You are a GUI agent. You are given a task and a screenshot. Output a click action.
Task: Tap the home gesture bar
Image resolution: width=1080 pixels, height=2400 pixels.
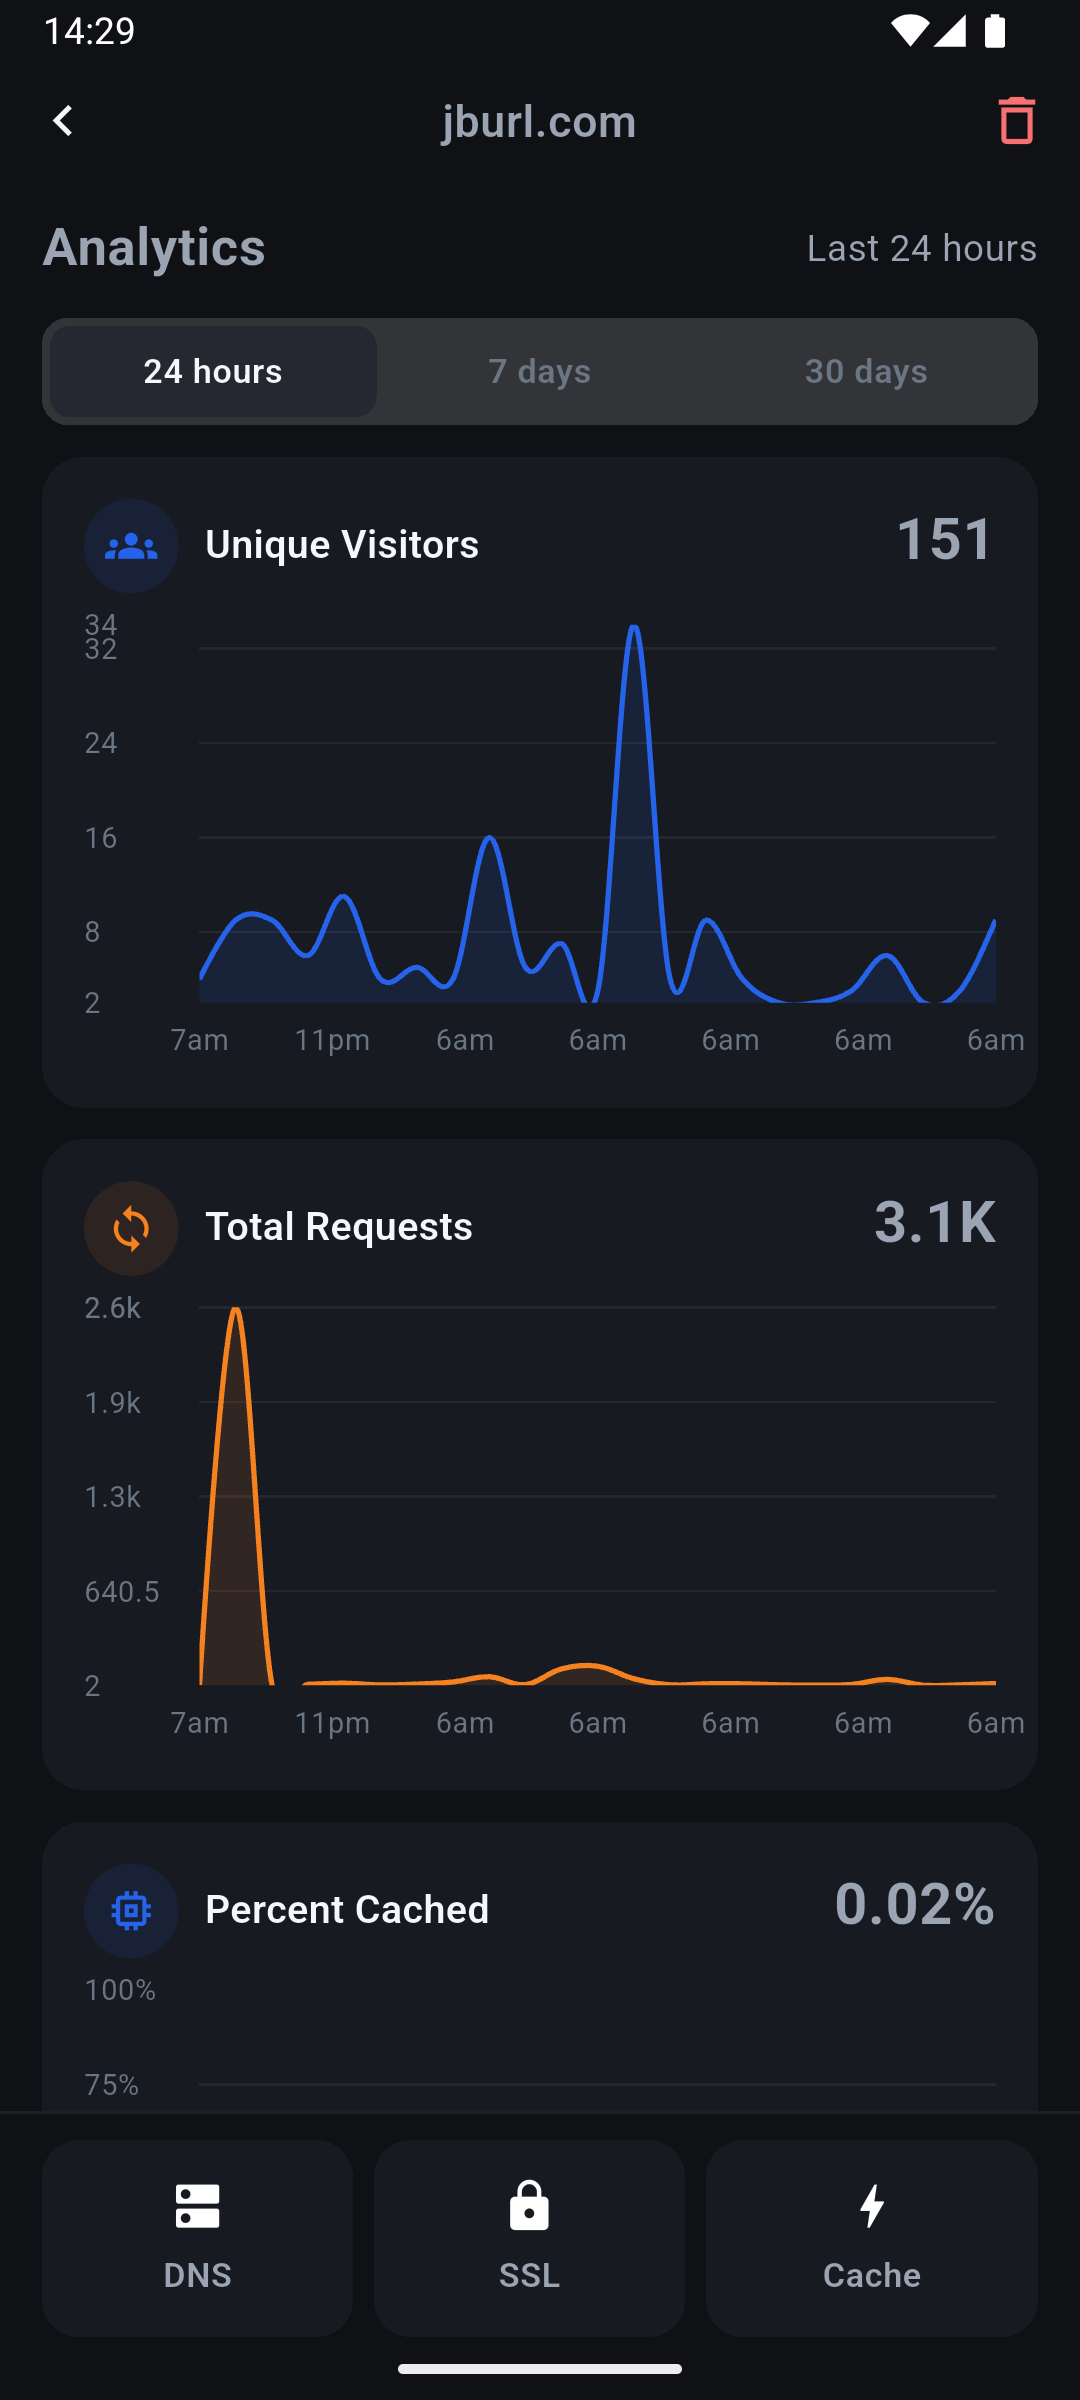(x=540, y=2369)
